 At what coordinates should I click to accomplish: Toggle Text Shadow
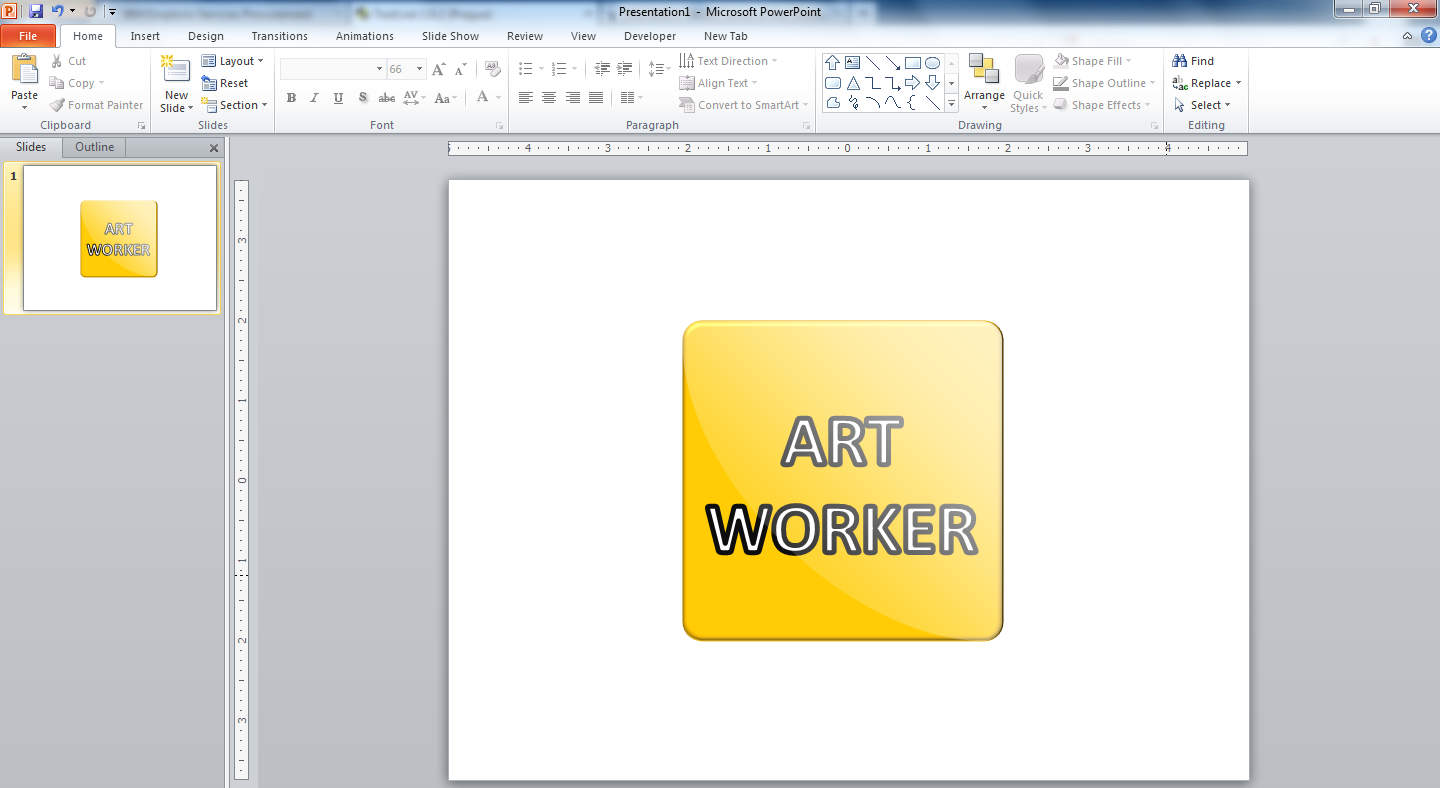[362, 97]
